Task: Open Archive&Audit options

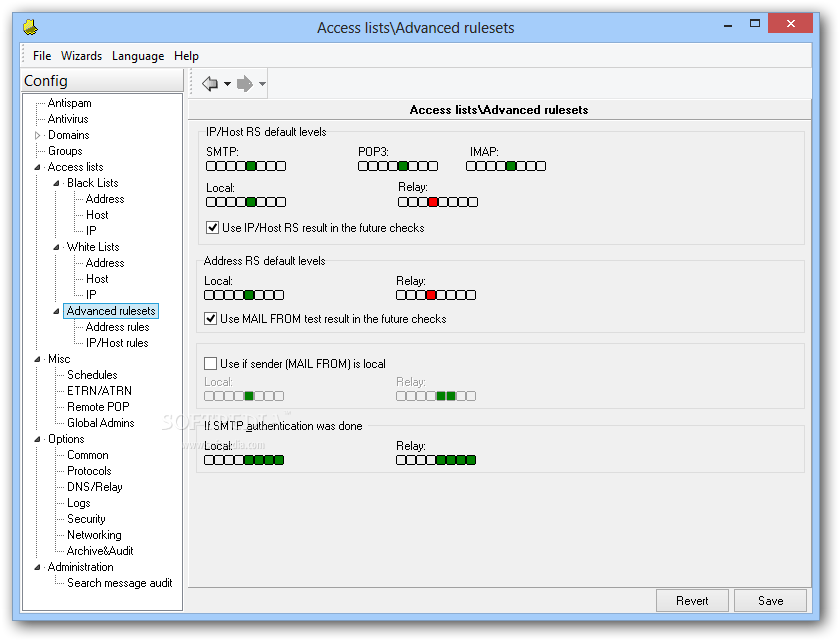Action: (x=100, y=550)
